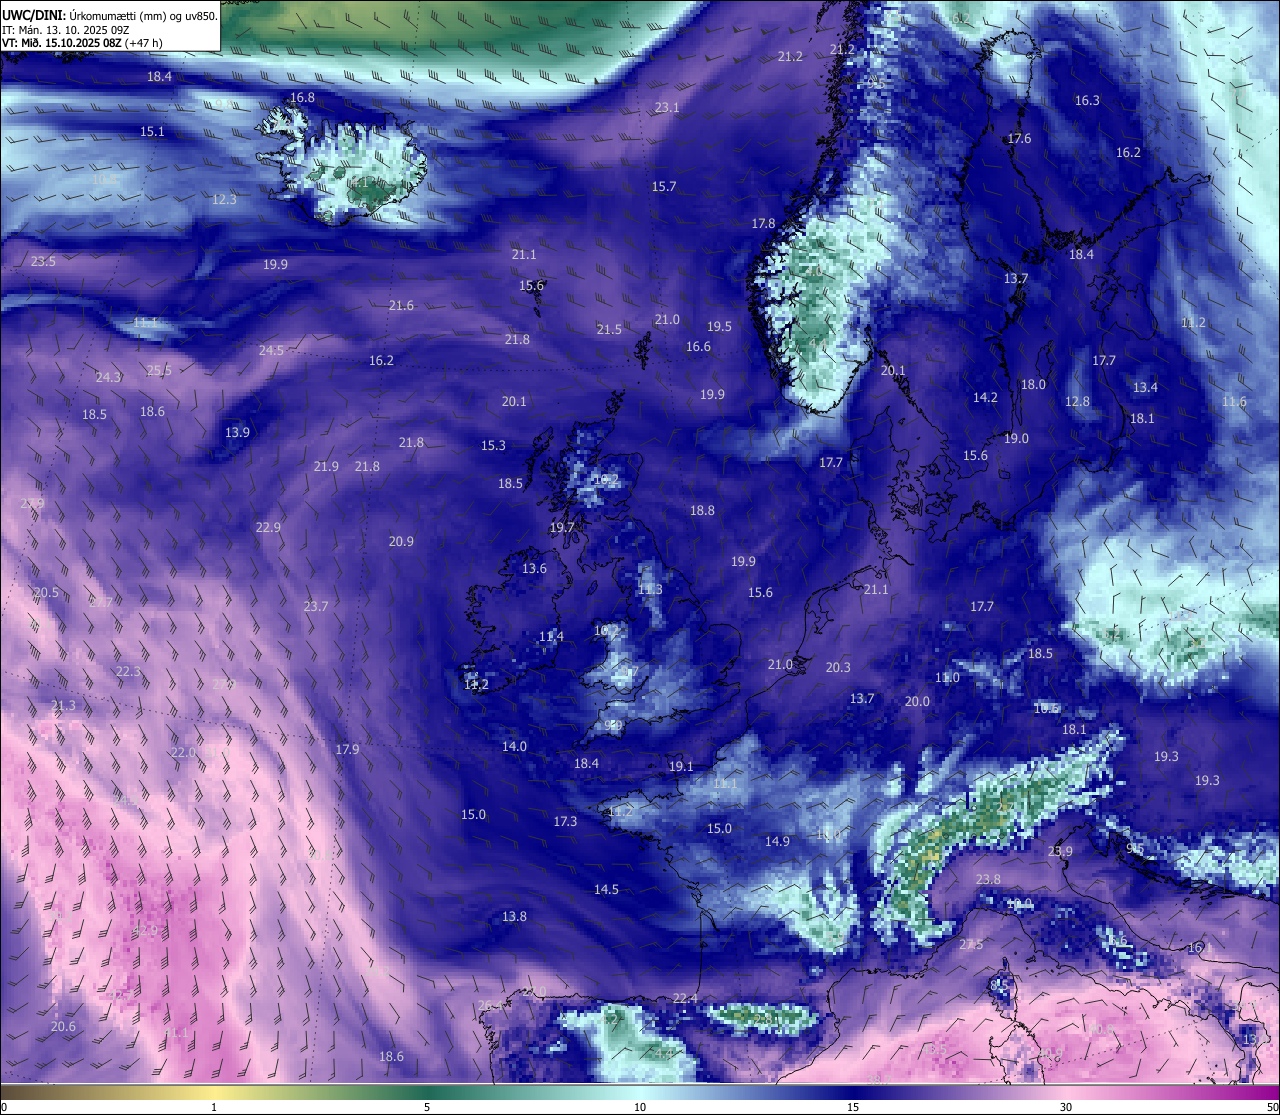Click the 12.8 value label
The height and width of the screenshot is (1115, 1280).
point(1077,402)
